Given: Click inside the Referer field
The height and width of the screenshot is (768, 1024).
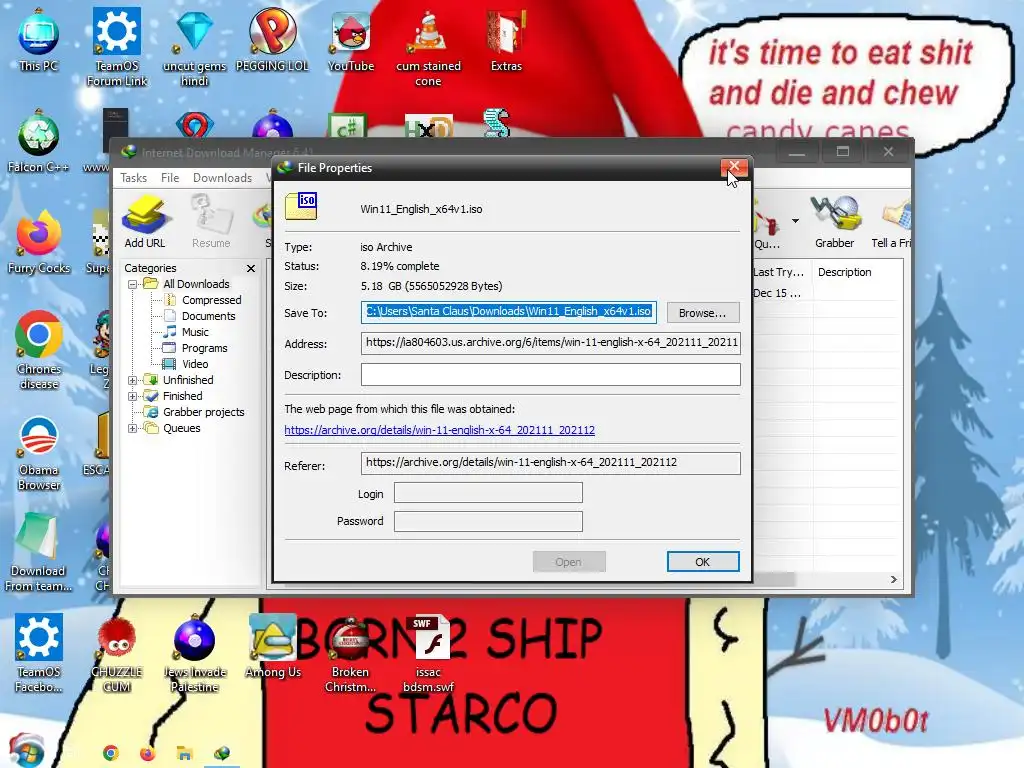Looking at the screenshot, I should (551, 463).
